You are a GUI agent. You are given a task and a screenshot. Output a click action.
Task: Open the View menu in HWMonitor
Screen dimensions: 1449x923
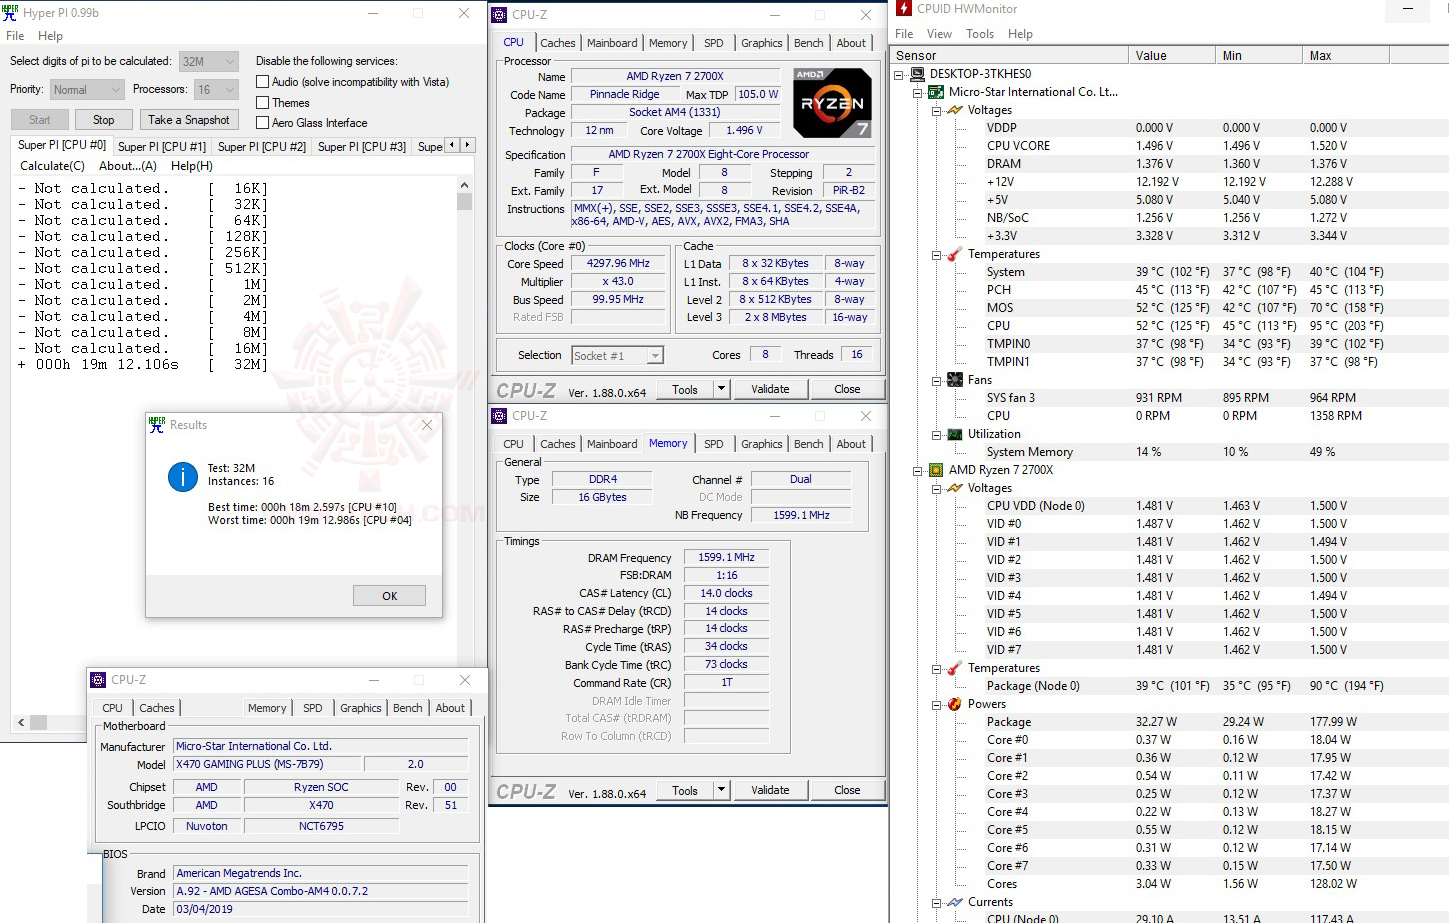point(939,33)
